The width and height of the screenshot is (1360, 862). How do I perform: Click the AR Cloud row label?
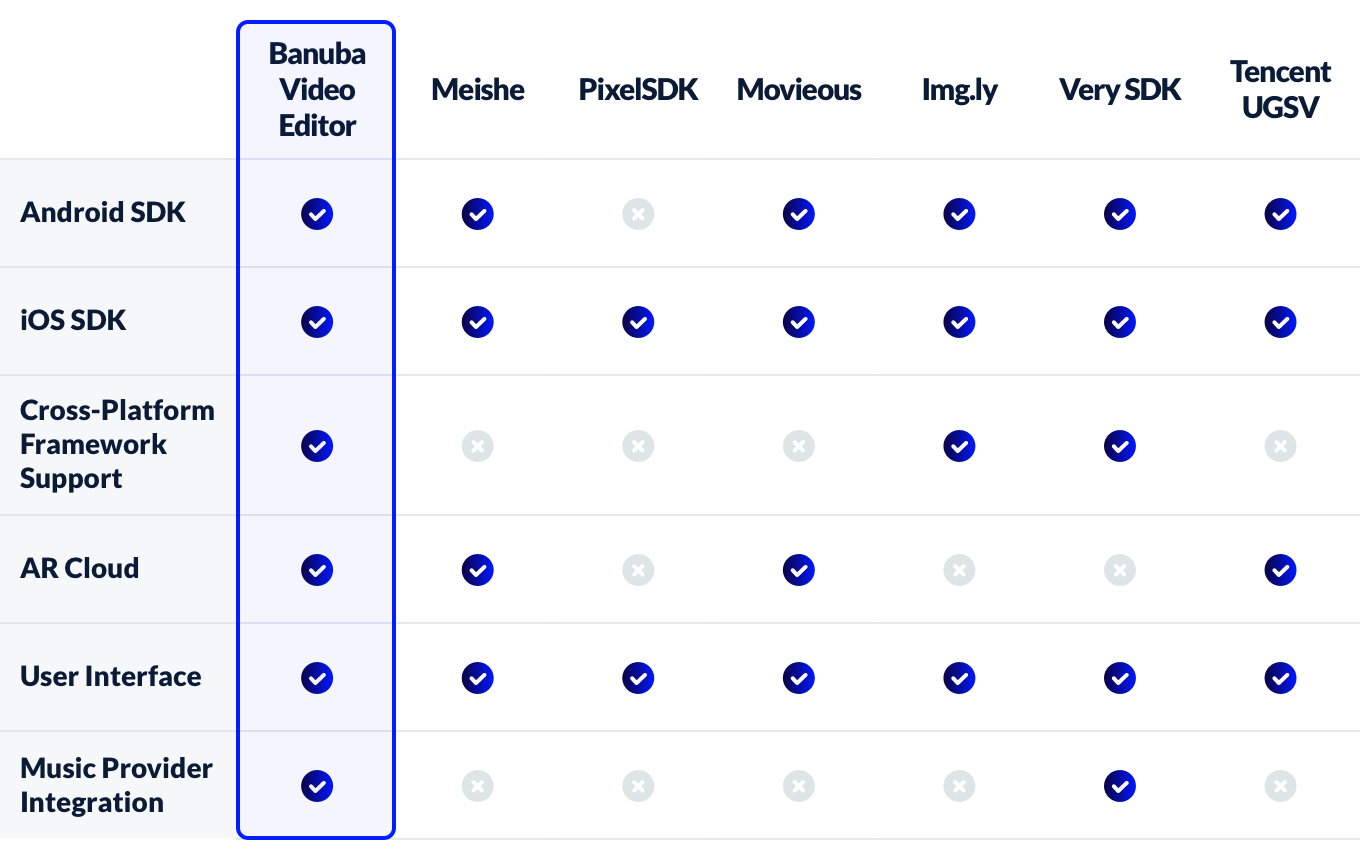coord(80,568)
